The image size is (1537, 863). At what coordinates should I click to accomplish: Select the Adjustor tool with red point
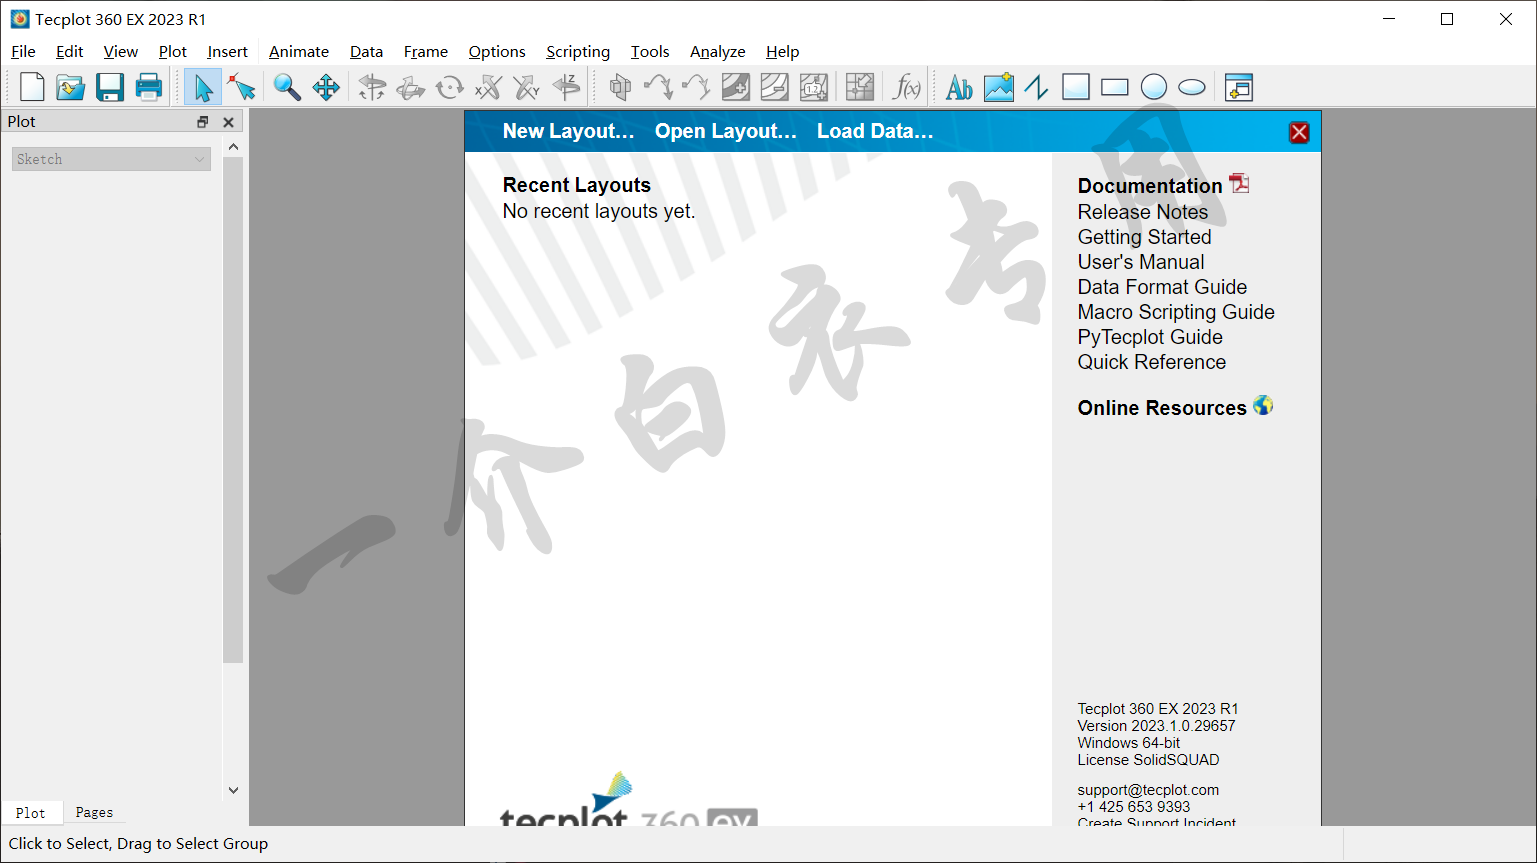(241, 88)
